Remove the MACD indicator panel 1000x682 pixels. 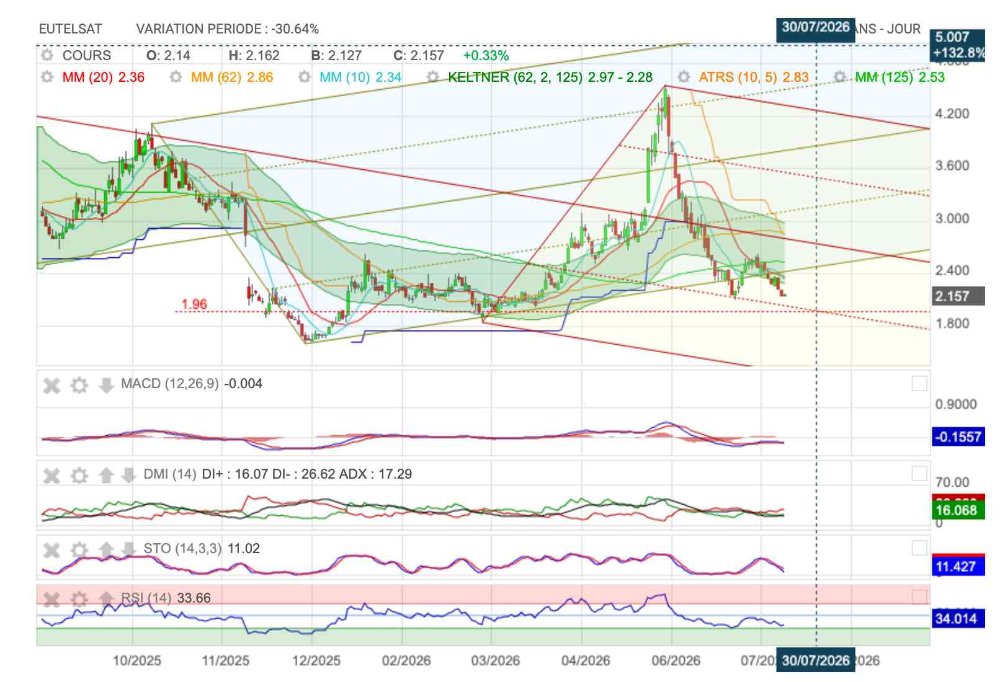51,385
